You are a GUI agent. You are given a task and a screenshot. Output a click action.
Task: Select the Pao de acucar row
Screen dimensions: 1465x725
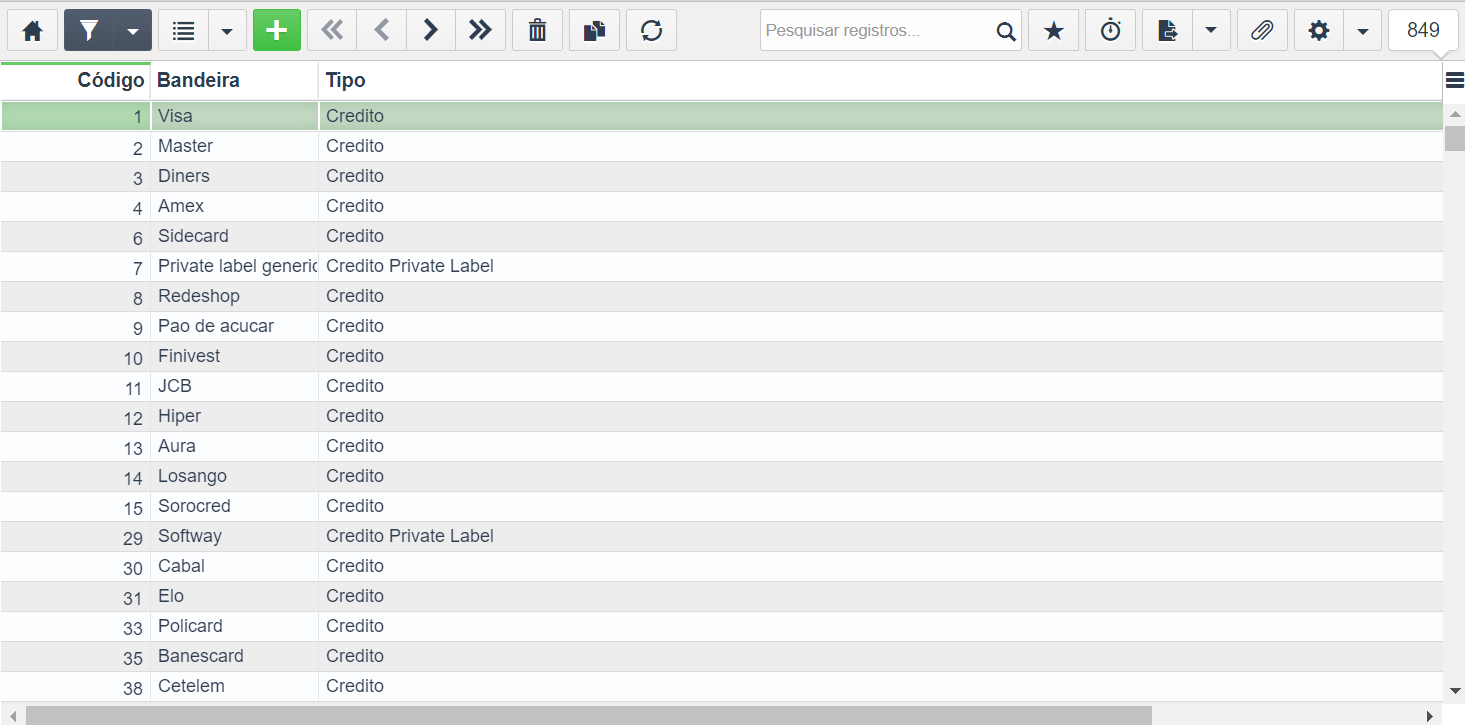click(x=721, y=326)
